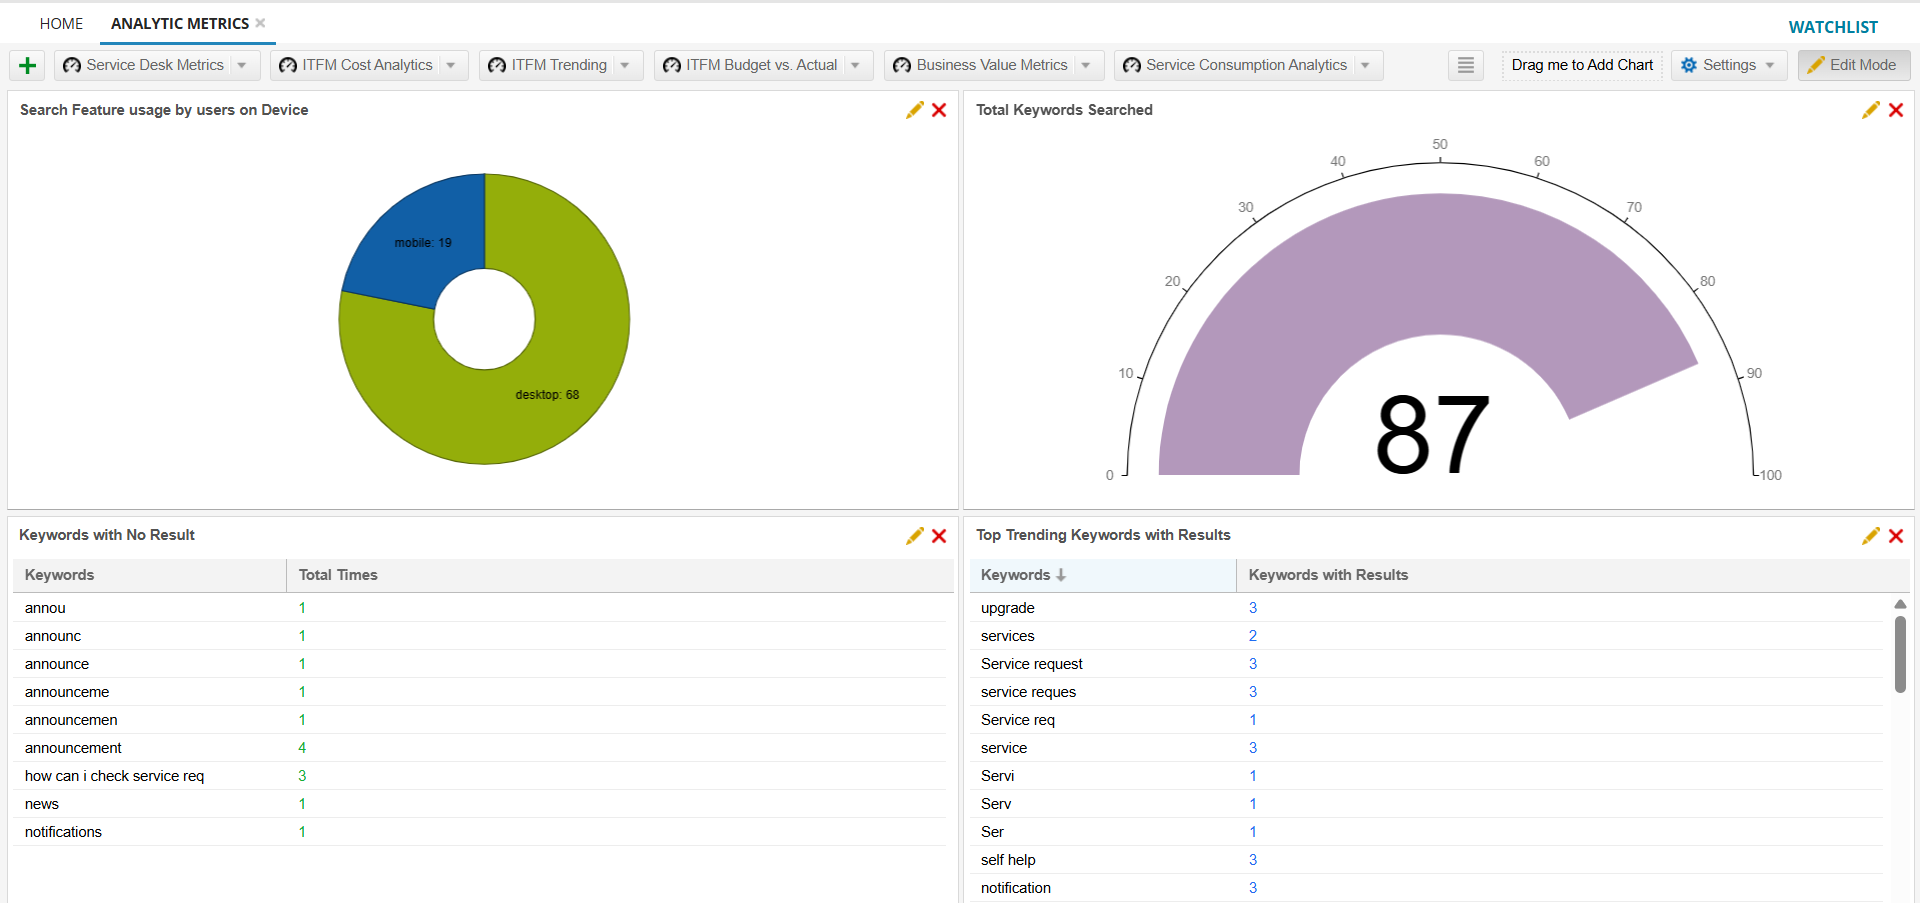Click the Top Trending Keywords table scrollbar
The image size is (1920, 903).
(1899, 654)
